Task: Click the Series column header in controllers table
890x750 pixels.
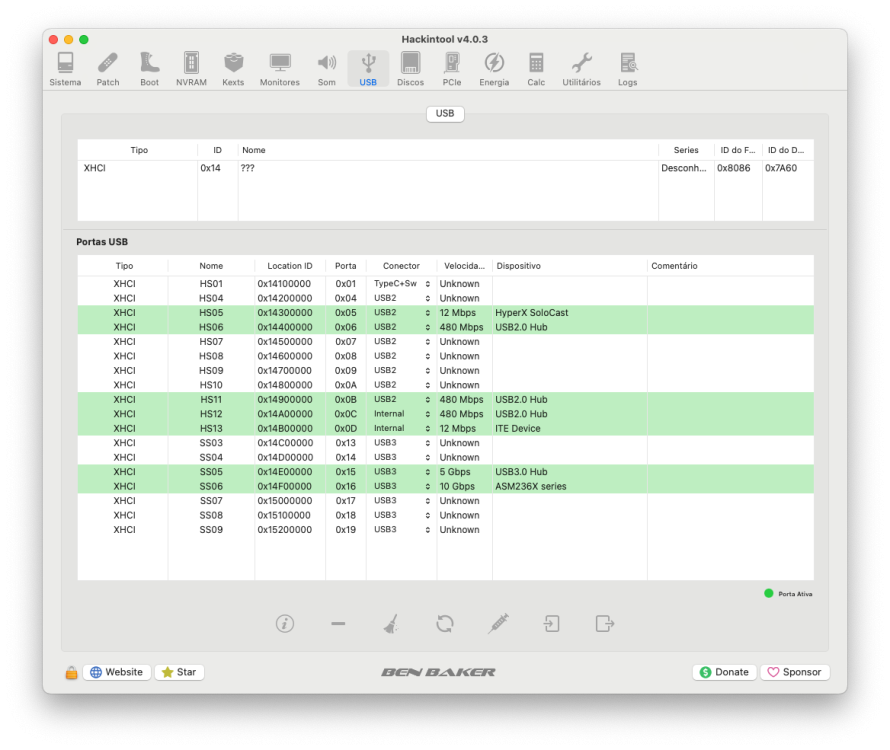Action: pyautogui.click(x=686, y=150)
